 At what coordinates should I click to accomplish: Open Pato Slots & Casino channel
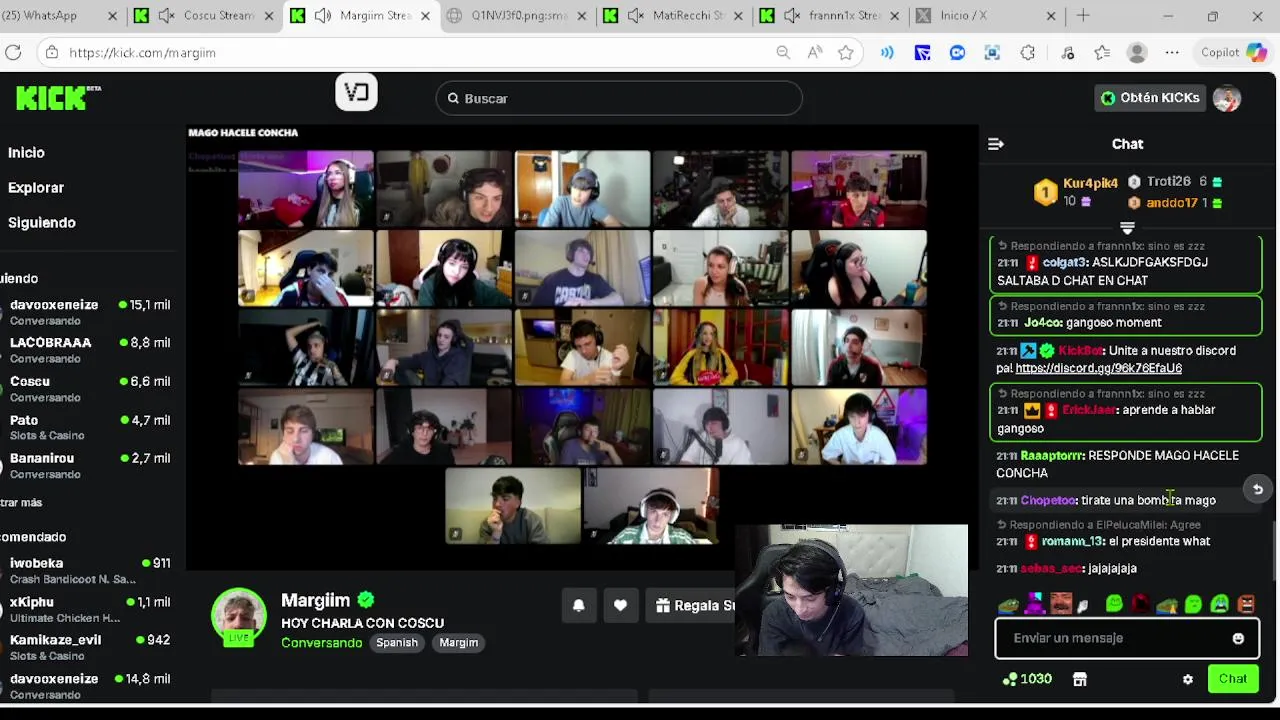(x=90, y=427)
